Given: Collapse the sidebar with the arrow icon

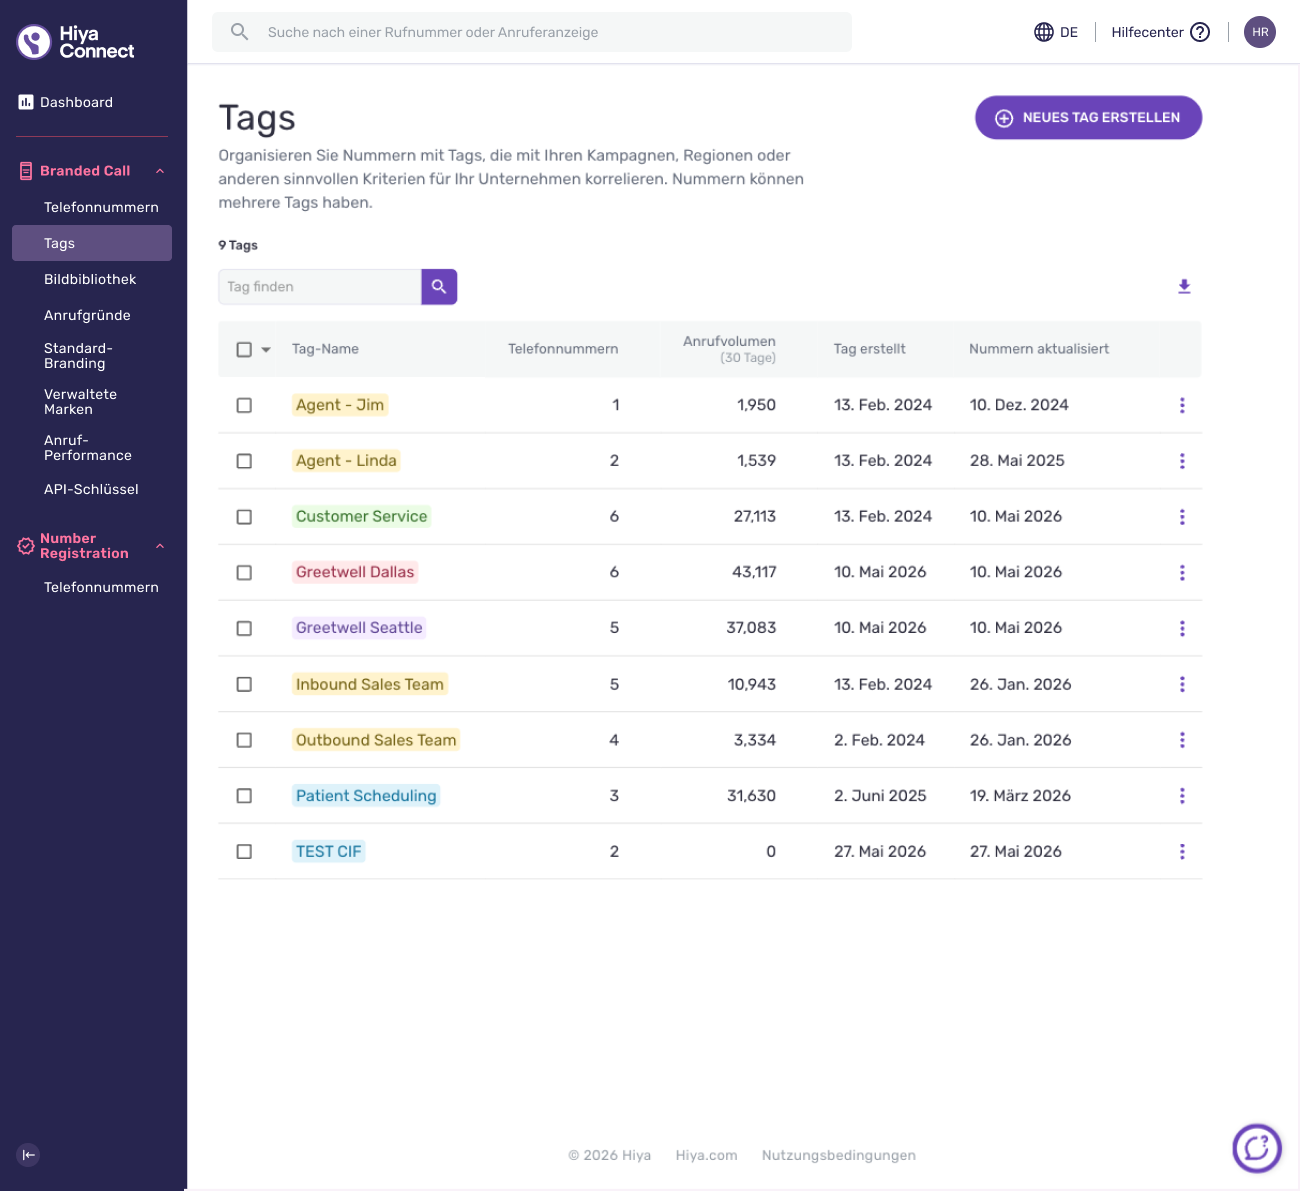Looking at the screenshot, I should pos(29,1155).
